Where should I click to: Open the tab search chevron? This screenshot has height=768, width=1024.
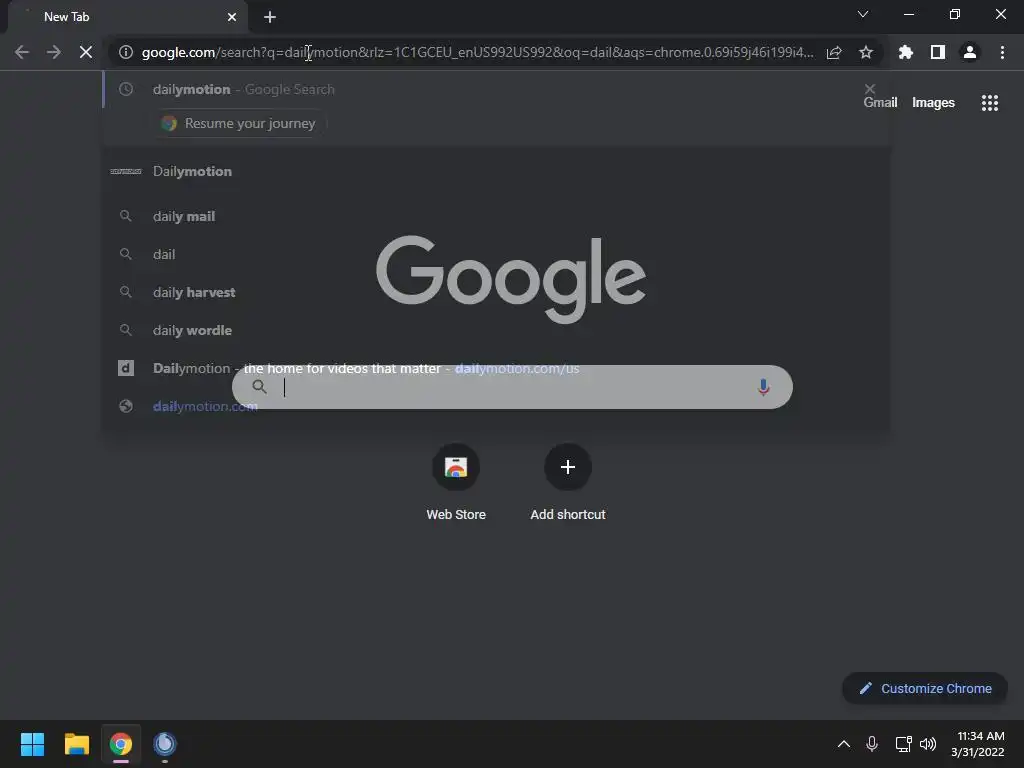(x=863, y=14)
